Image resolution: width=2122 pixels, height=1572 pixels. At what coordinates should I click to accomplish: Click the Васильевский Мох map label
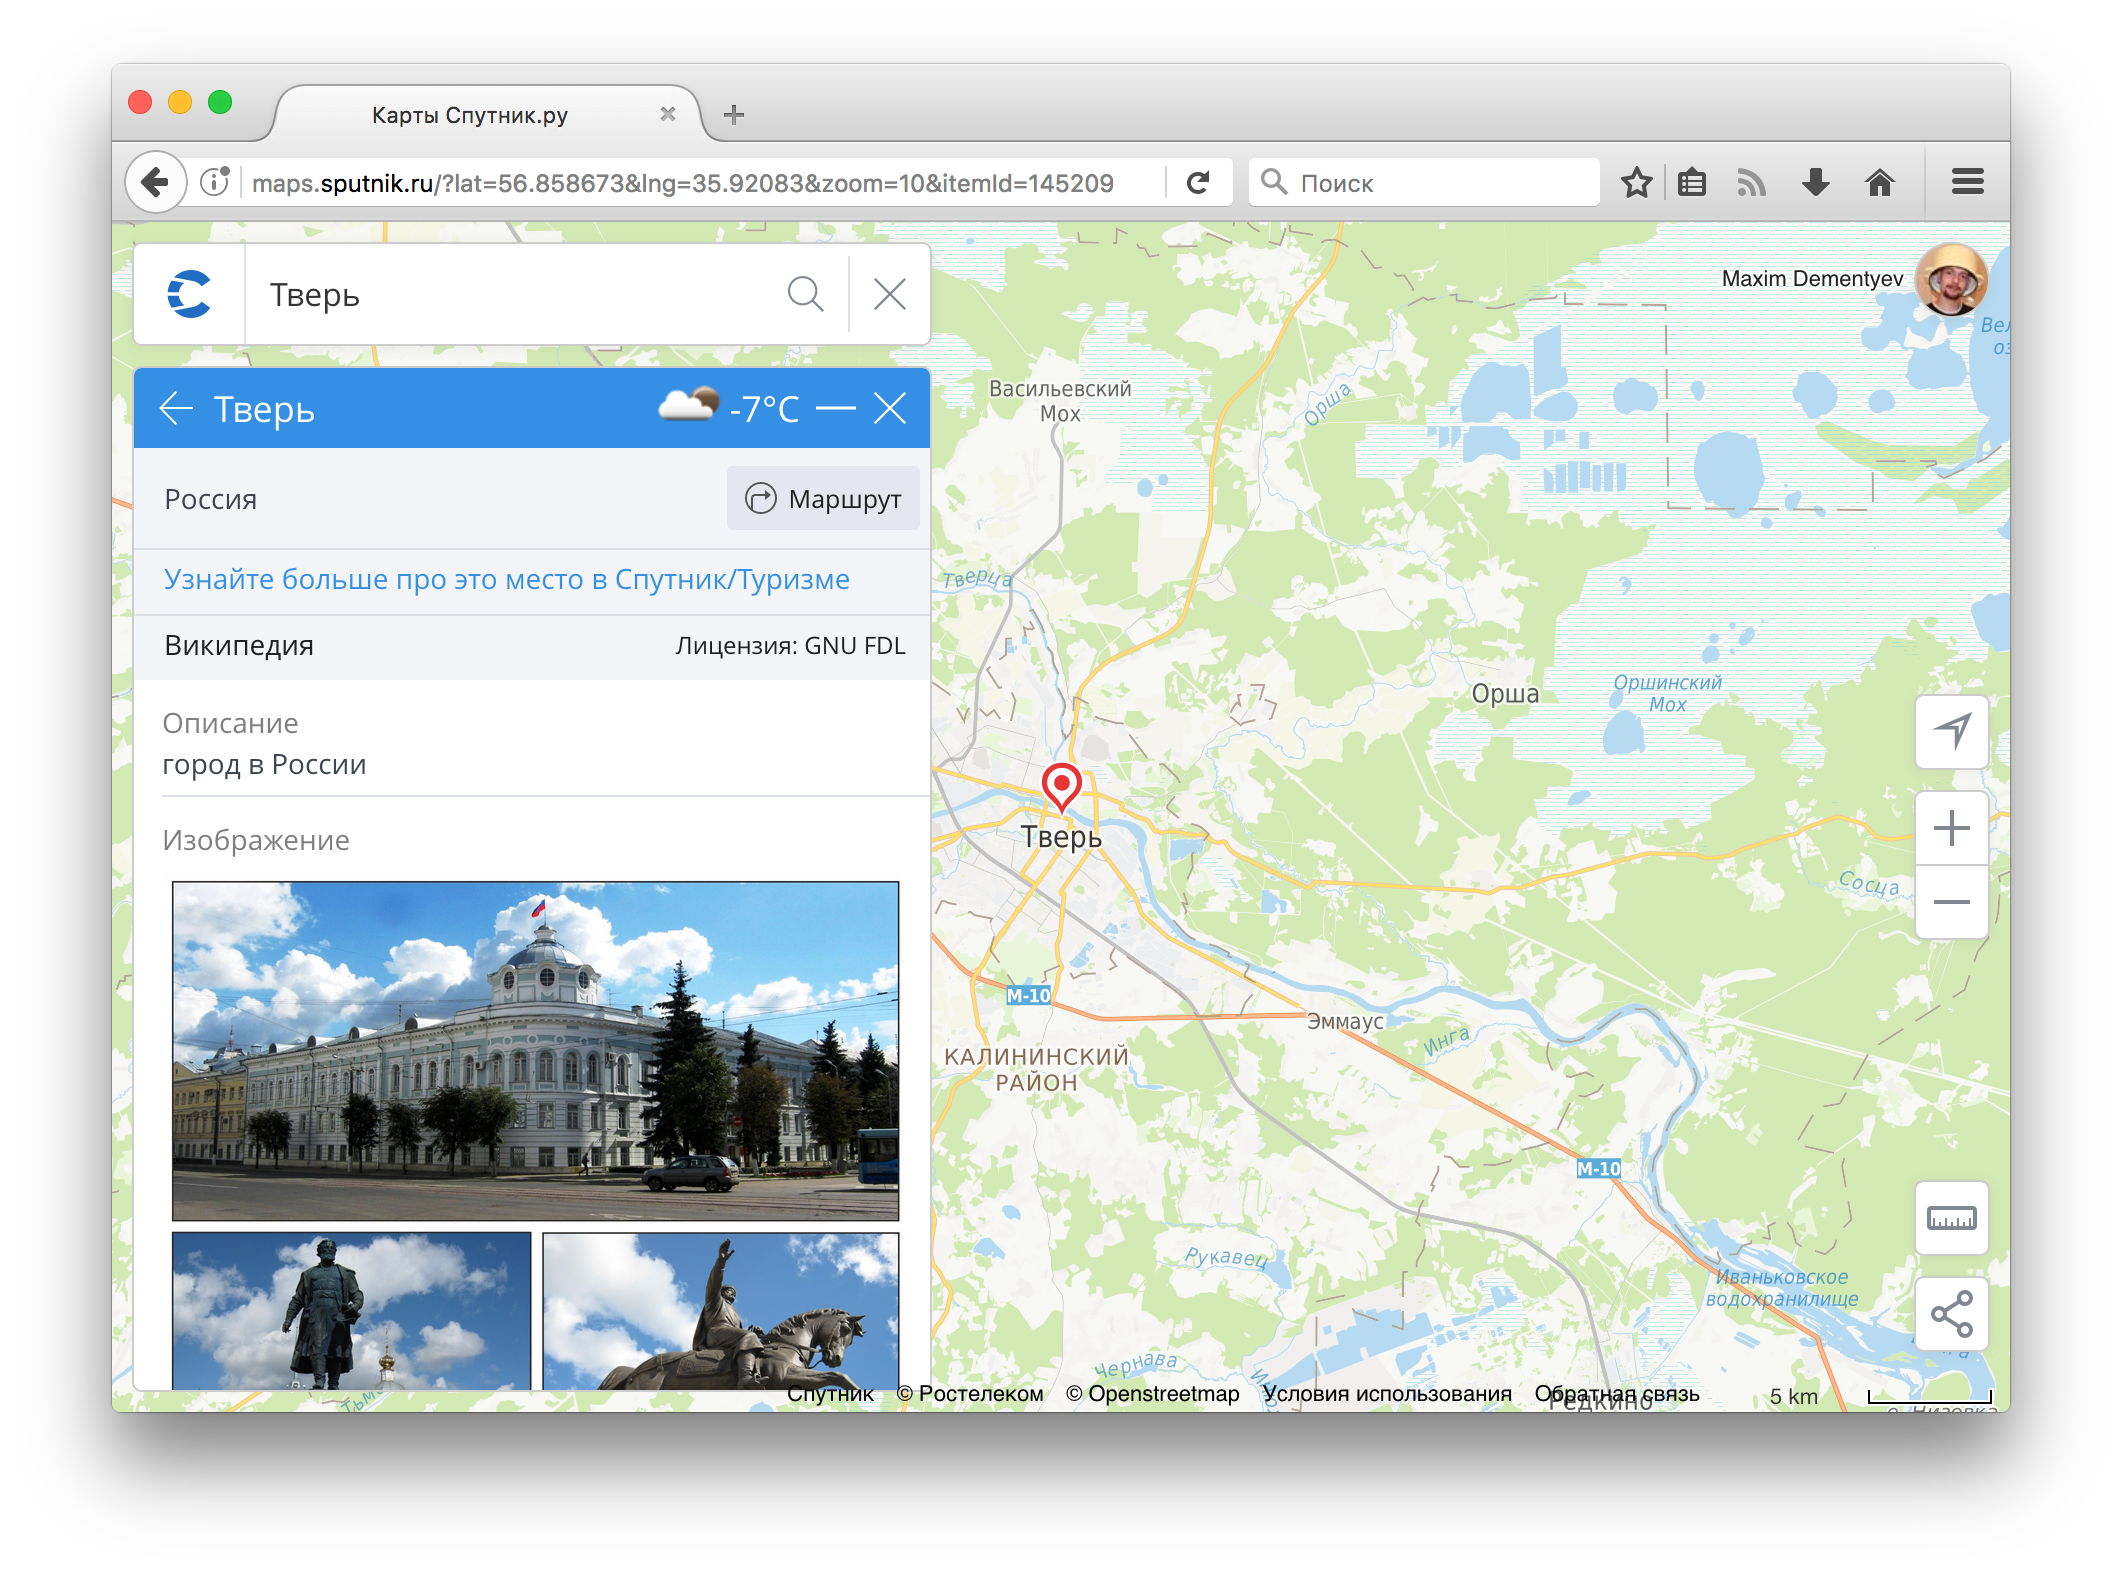(1060, 401)
